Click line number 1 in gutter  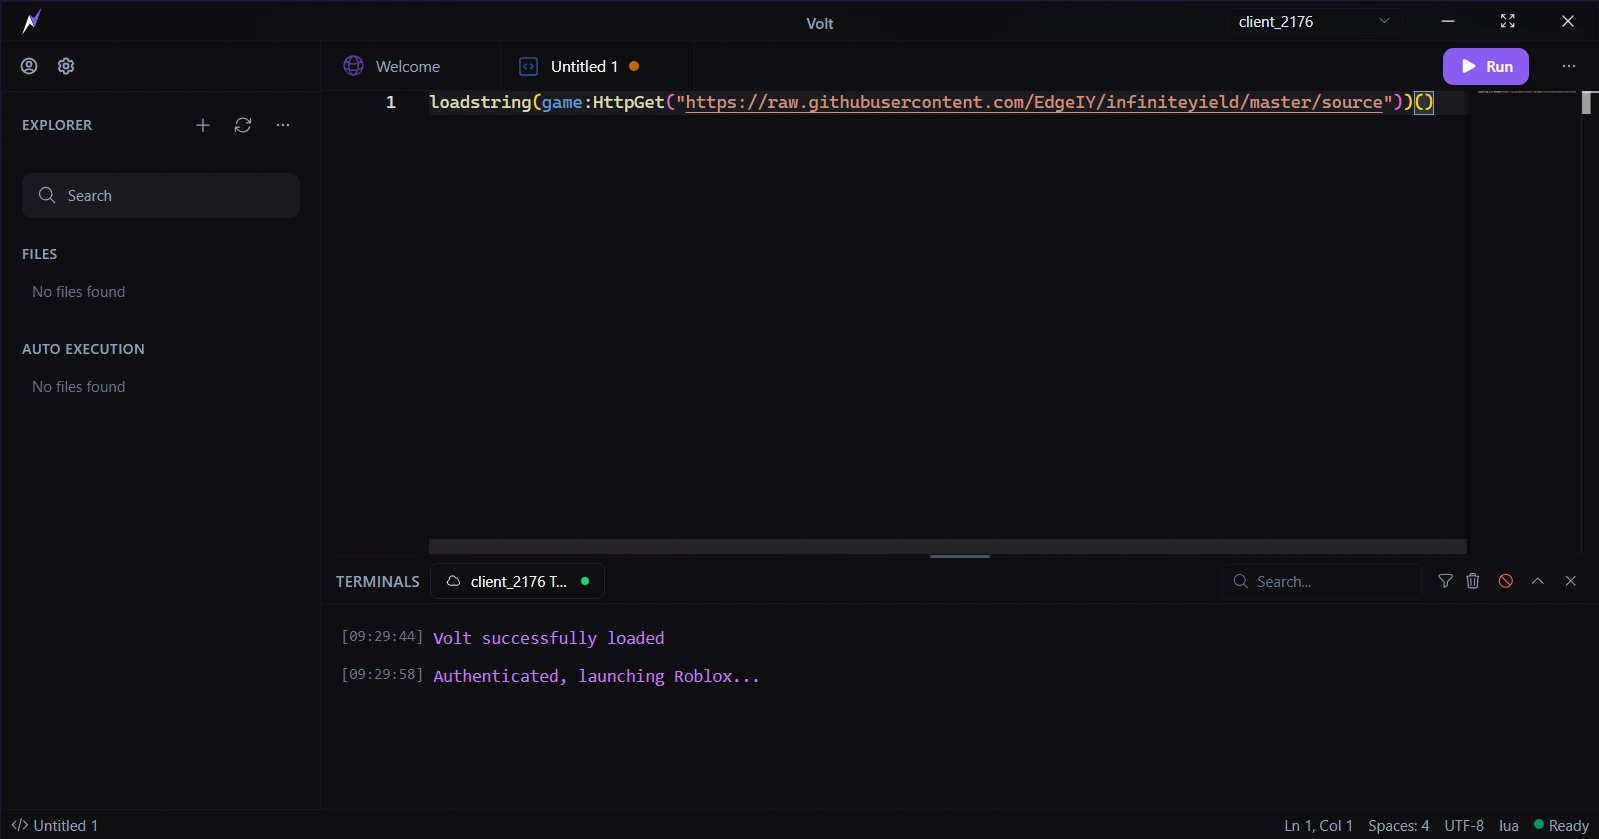coord(391,102)
